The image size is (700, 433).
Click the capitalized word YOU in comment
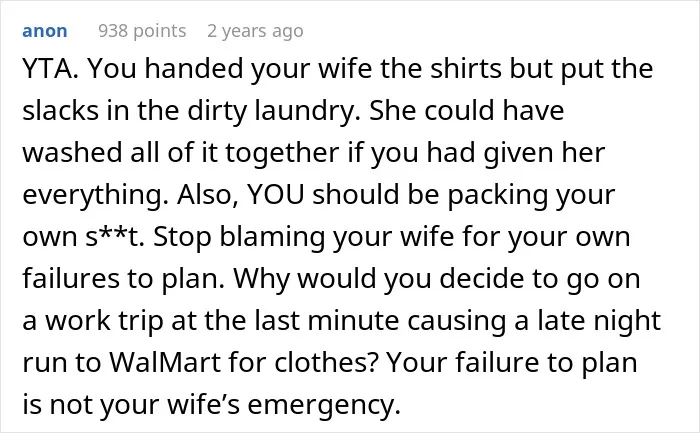[x=275, y=194]
